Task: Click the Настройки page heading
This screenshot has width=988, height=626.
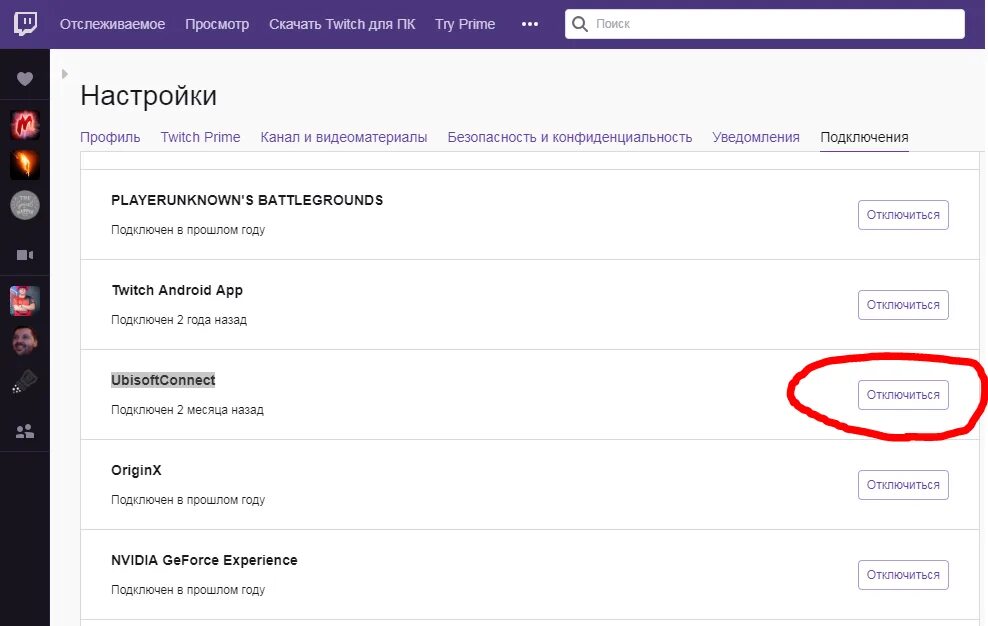Action: click(x=149, y=96)
